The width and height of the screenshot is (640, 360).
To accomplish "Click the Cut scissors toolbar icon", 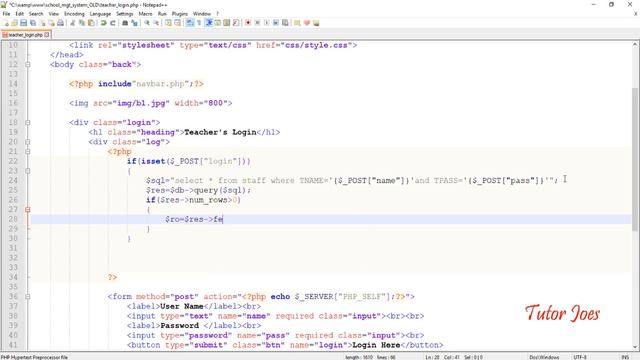I will click(73, 23).
